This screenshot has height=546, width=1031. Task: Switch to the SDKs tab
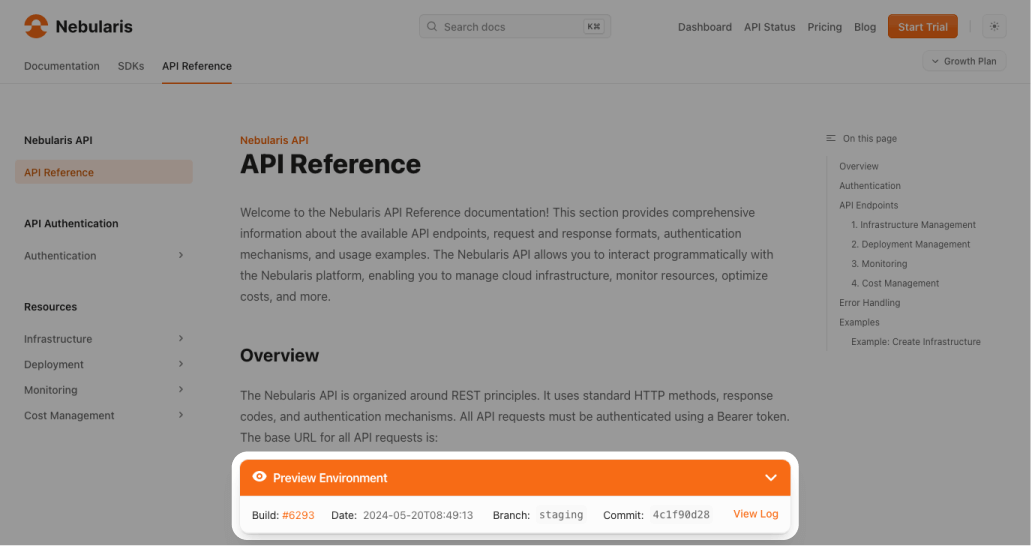point(131,66)
